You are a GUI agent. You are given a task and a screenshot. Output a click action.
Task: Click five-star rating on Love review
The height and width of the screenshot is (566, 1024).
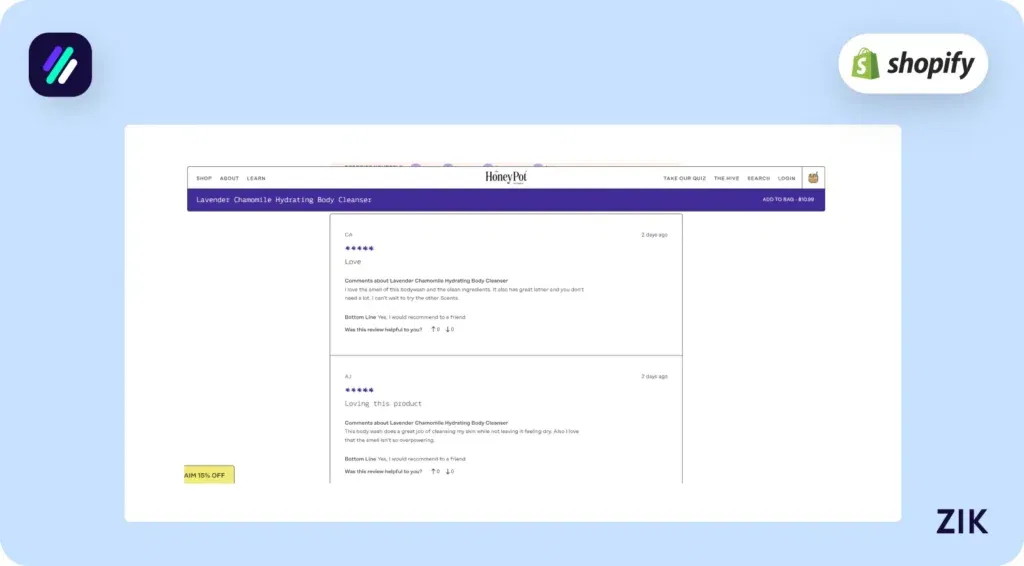pyautogui.click(x=359, y=248)
